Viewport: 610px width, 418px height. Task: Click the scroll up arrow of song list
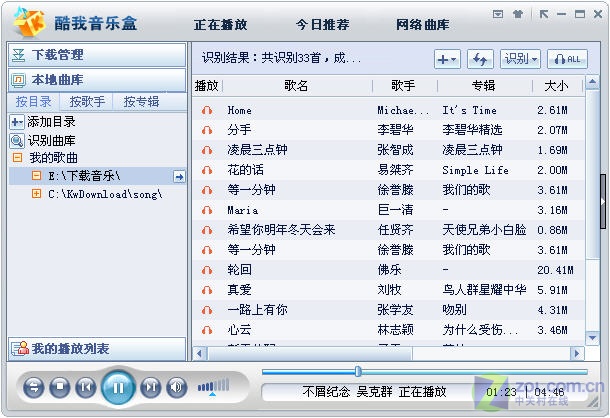[x=592, y=83]
